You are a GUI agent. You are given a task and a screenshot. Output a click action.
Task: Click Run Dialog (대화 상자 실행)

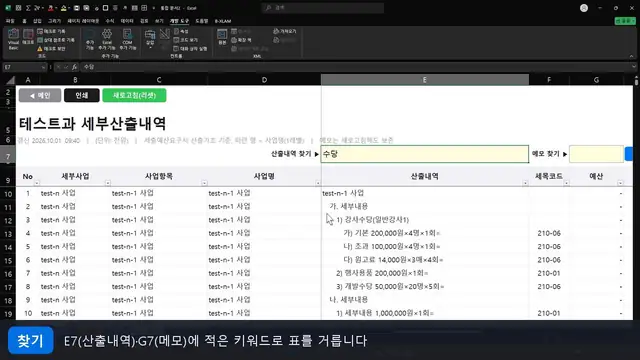pos(190,49)
